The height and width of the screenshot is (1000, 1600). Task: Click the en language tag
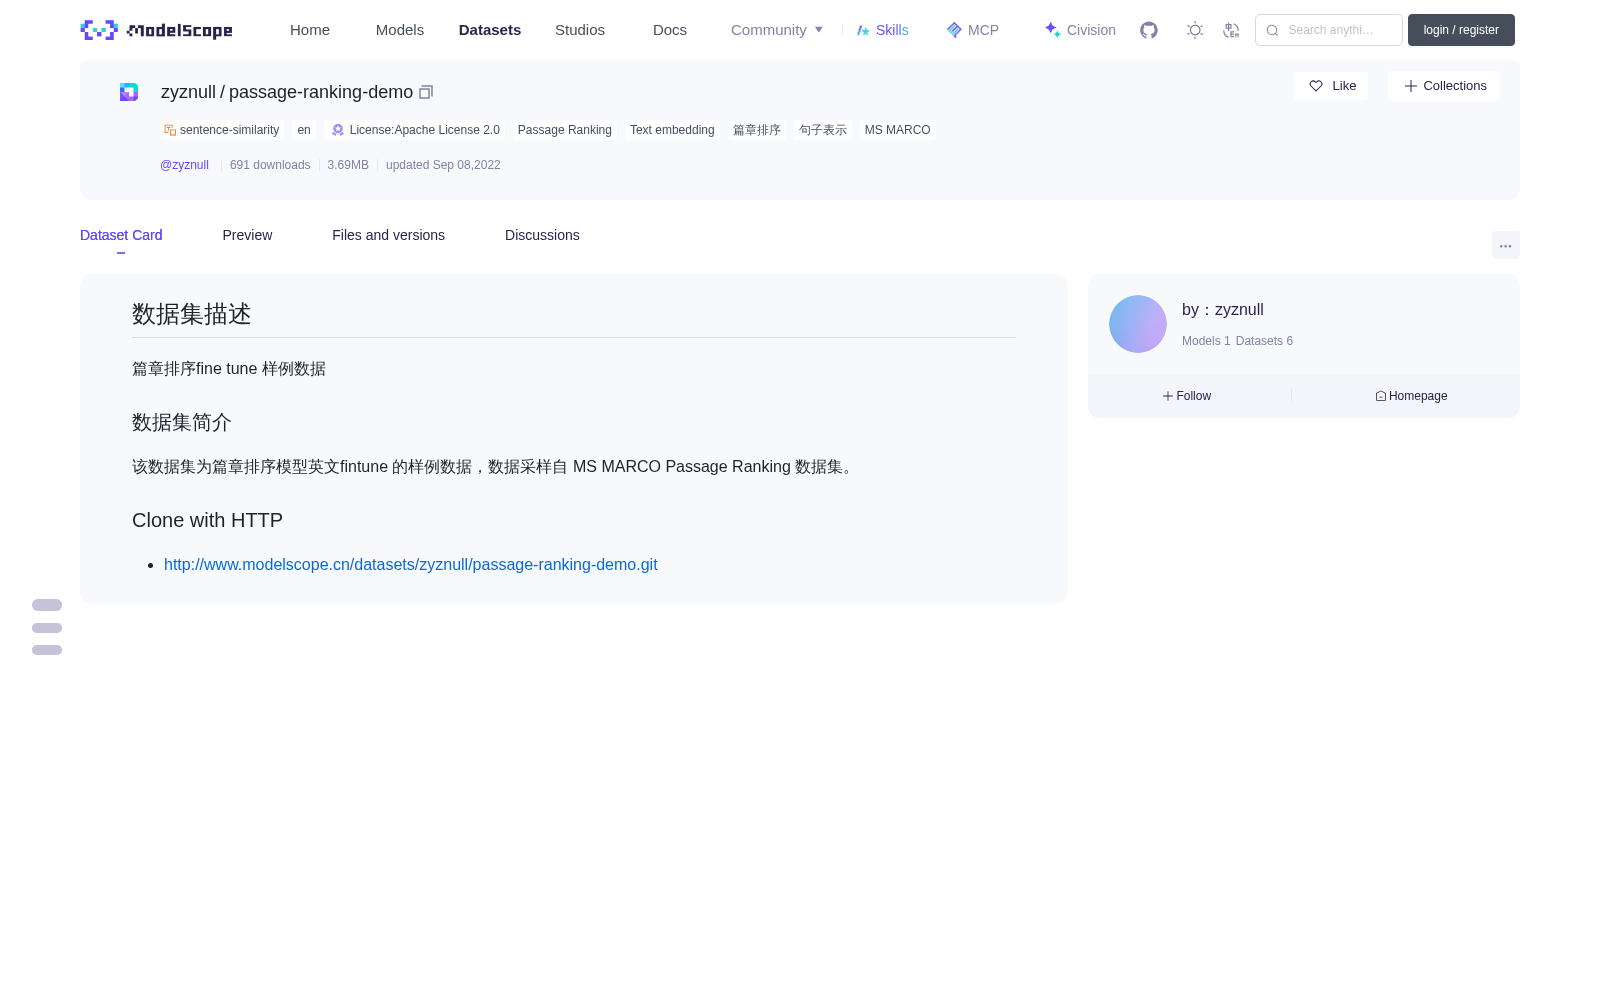click(304, 130)
